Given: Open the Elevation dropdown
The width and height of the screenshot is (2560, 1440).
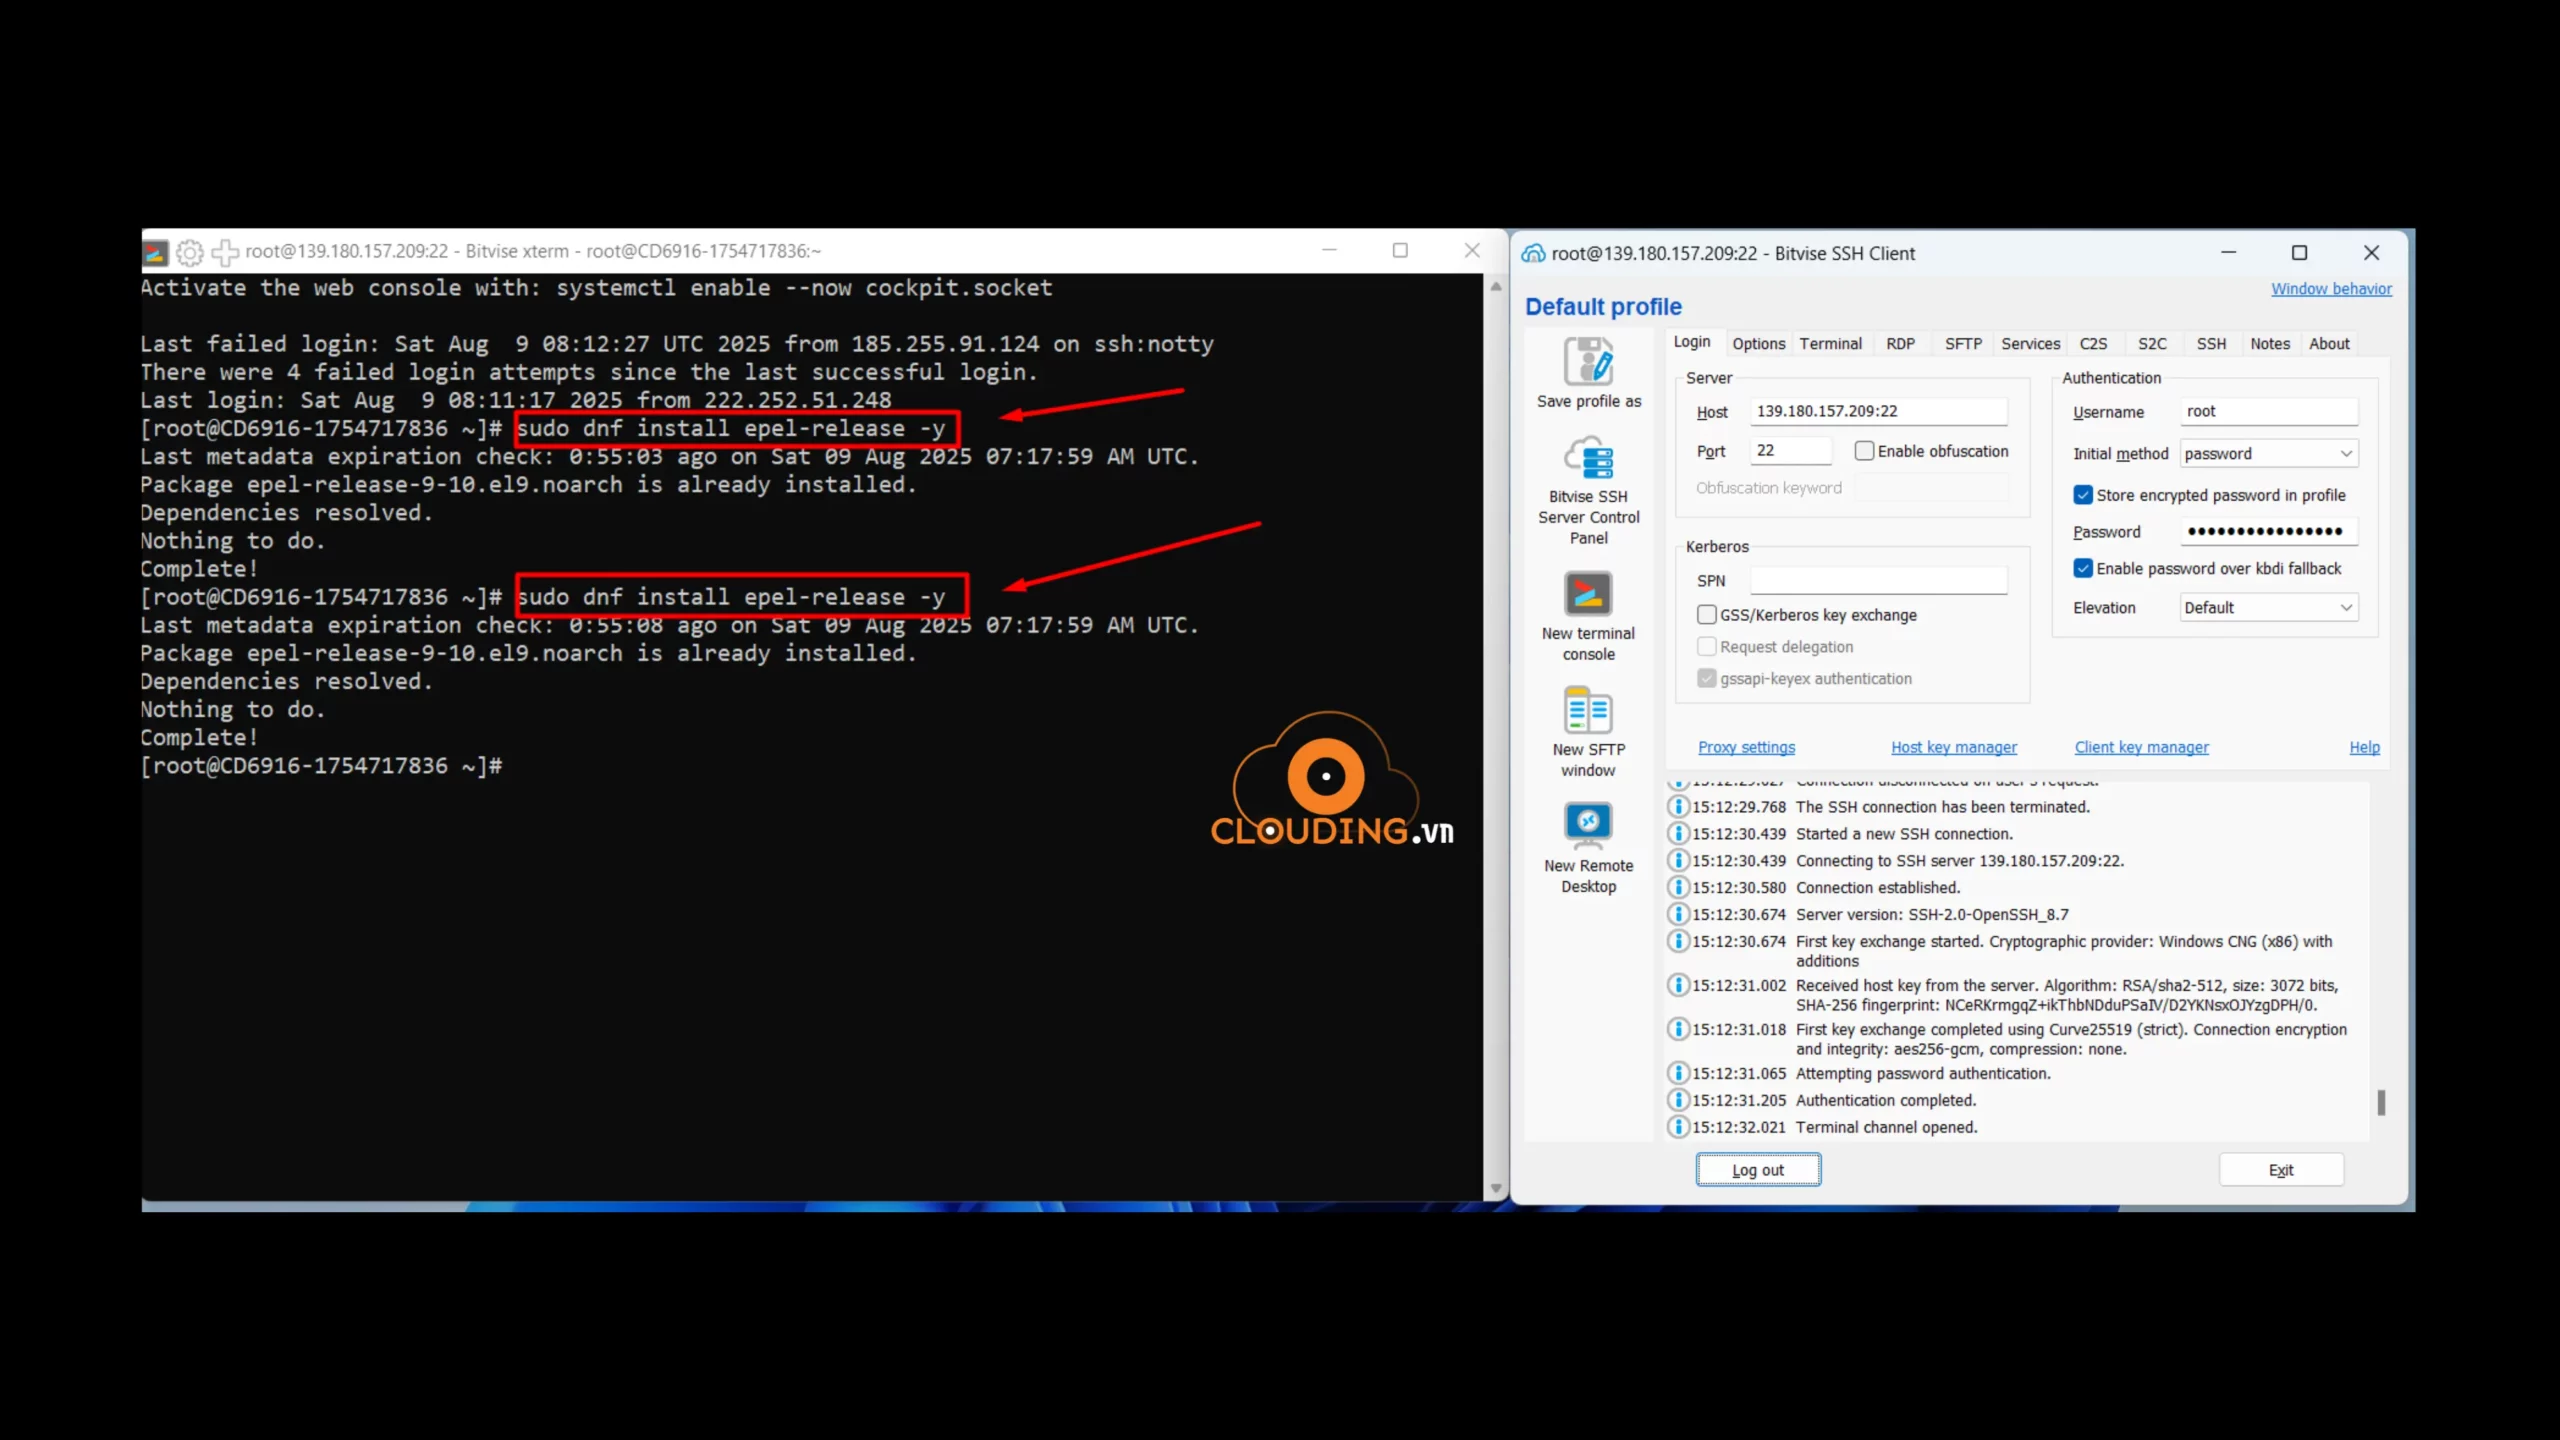Looking at the screenshot, I should click(2268, 608).
